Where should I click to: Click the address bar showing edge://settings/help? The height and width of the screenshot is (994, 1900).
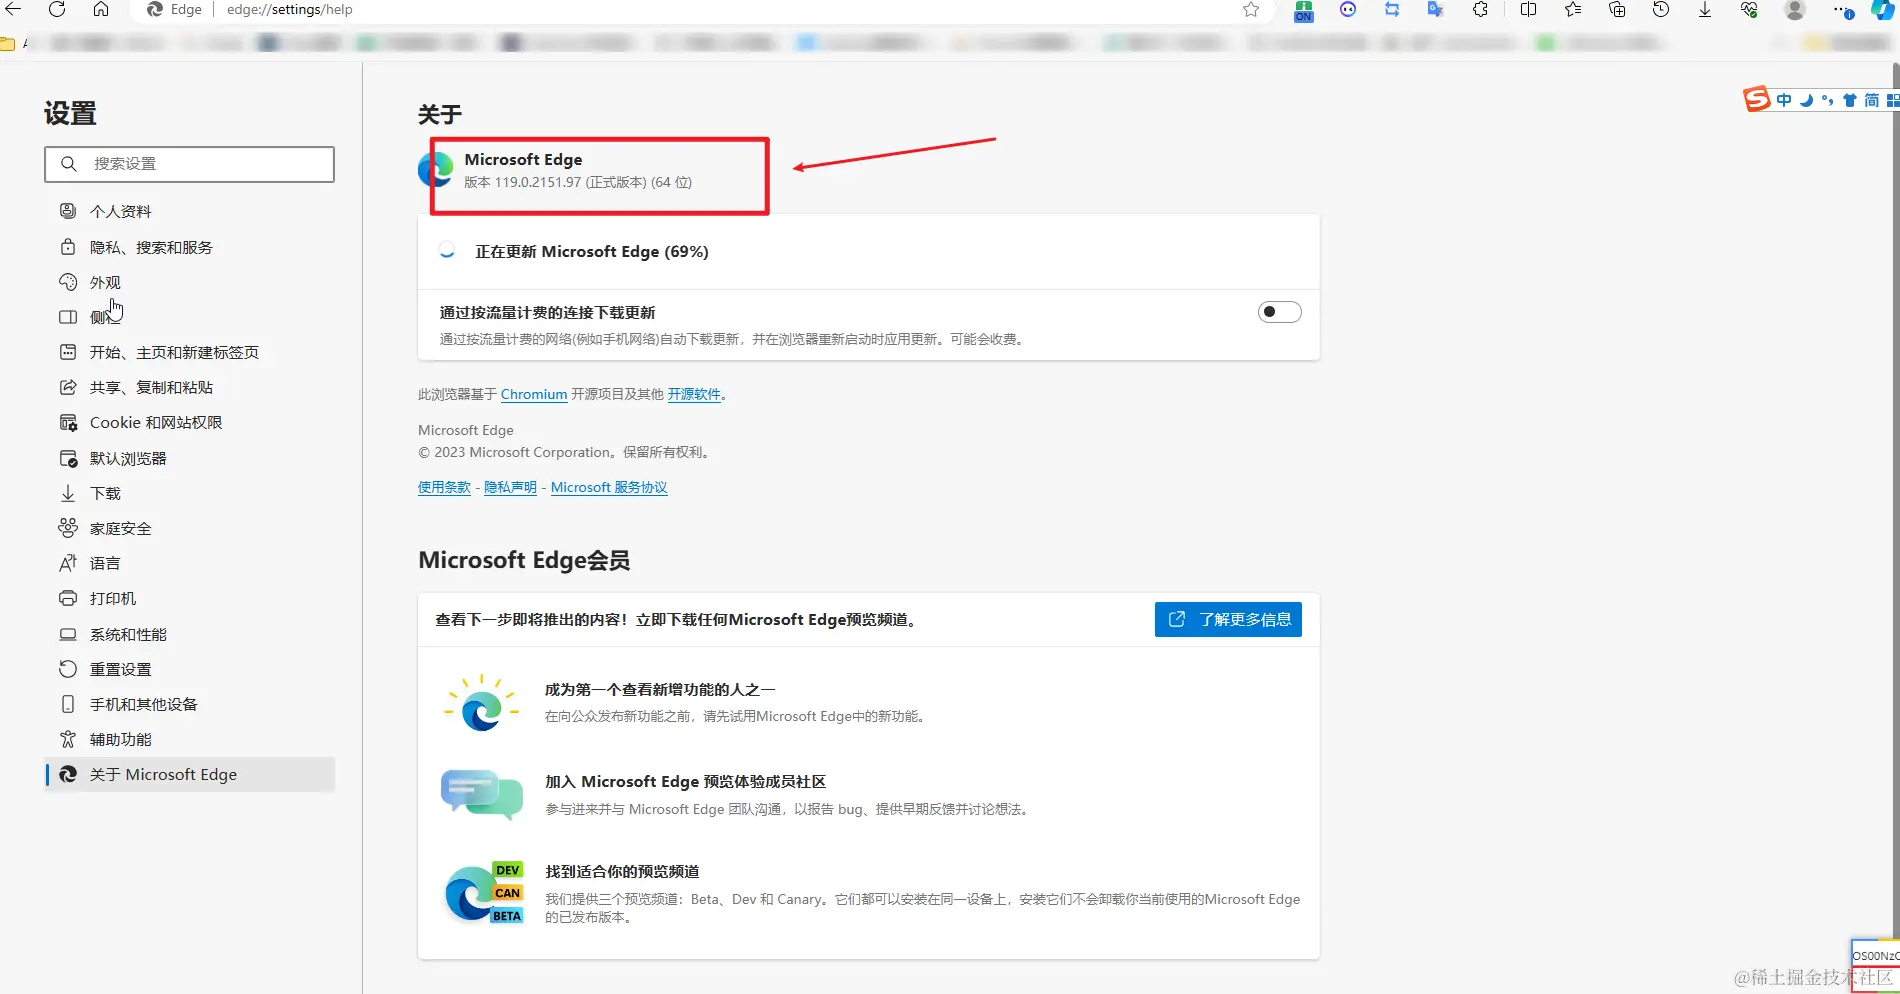pos(290,9)
